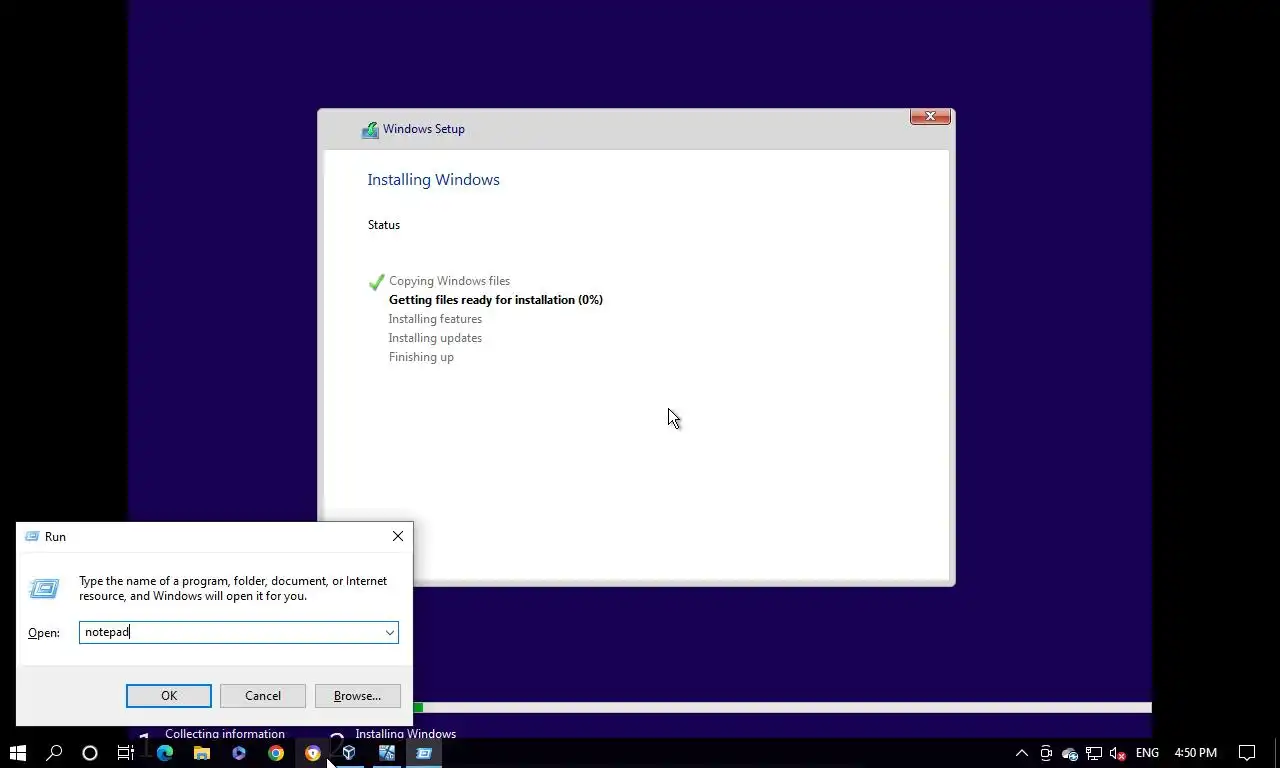Expand the Open field dropdown arrow
The height and width of the screenshot is (768, 1280).
[390, 632]
